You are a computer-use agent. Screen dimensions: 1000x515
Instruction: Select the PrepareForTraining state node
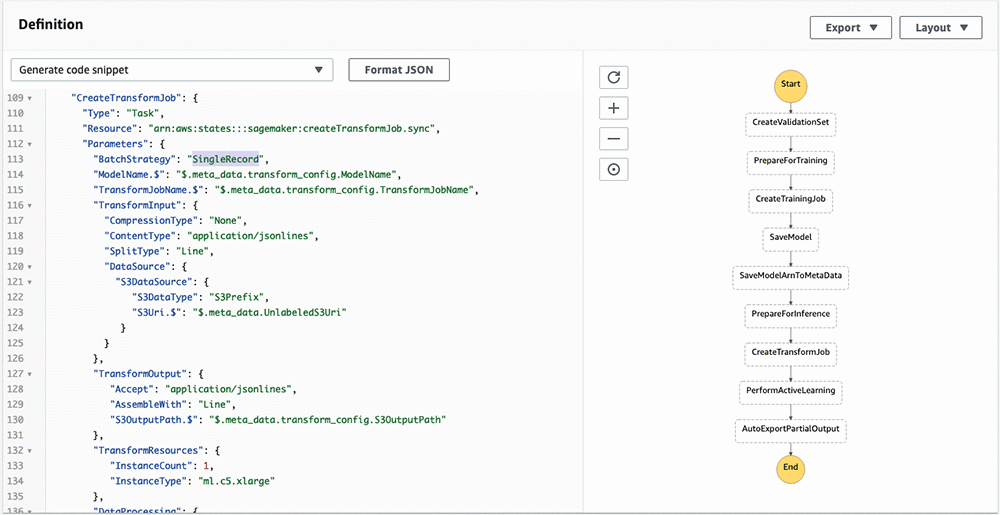tap(790, 161)
